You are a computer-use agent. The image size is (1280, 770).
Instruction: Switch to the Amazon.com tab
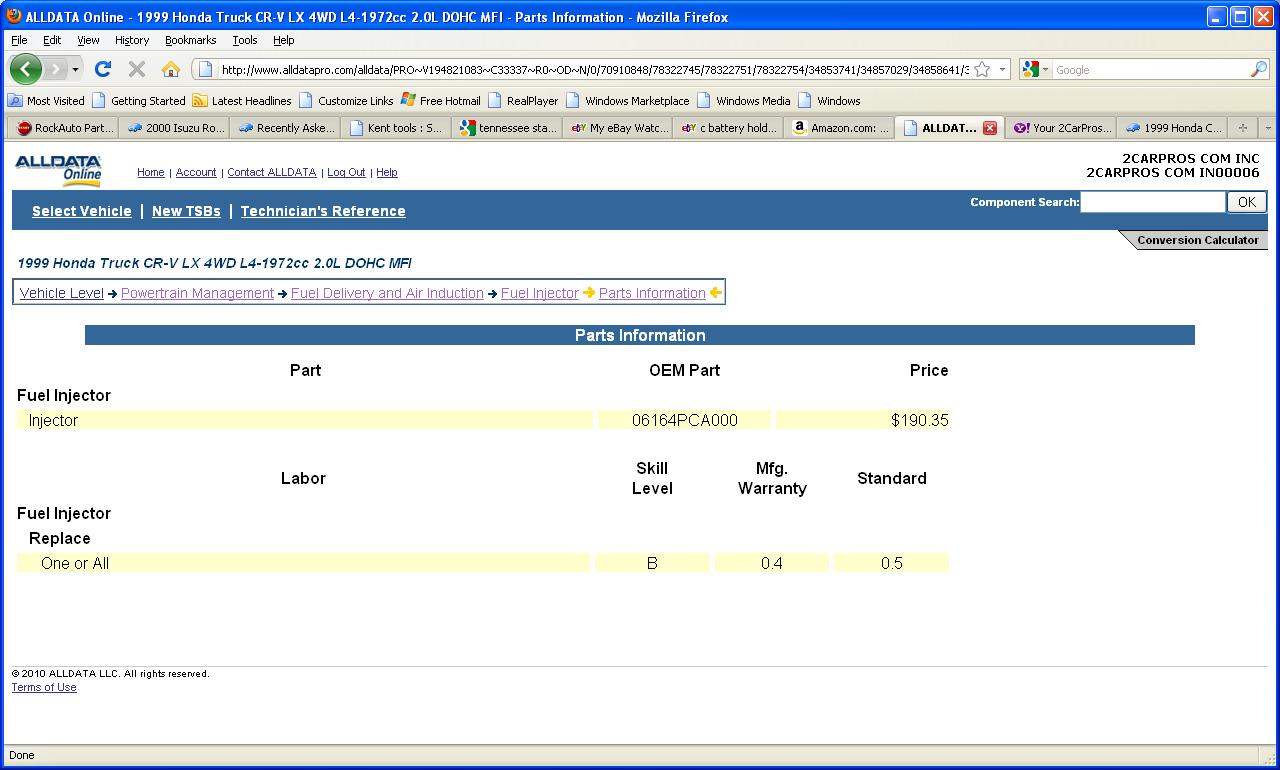tap(841, 128)
